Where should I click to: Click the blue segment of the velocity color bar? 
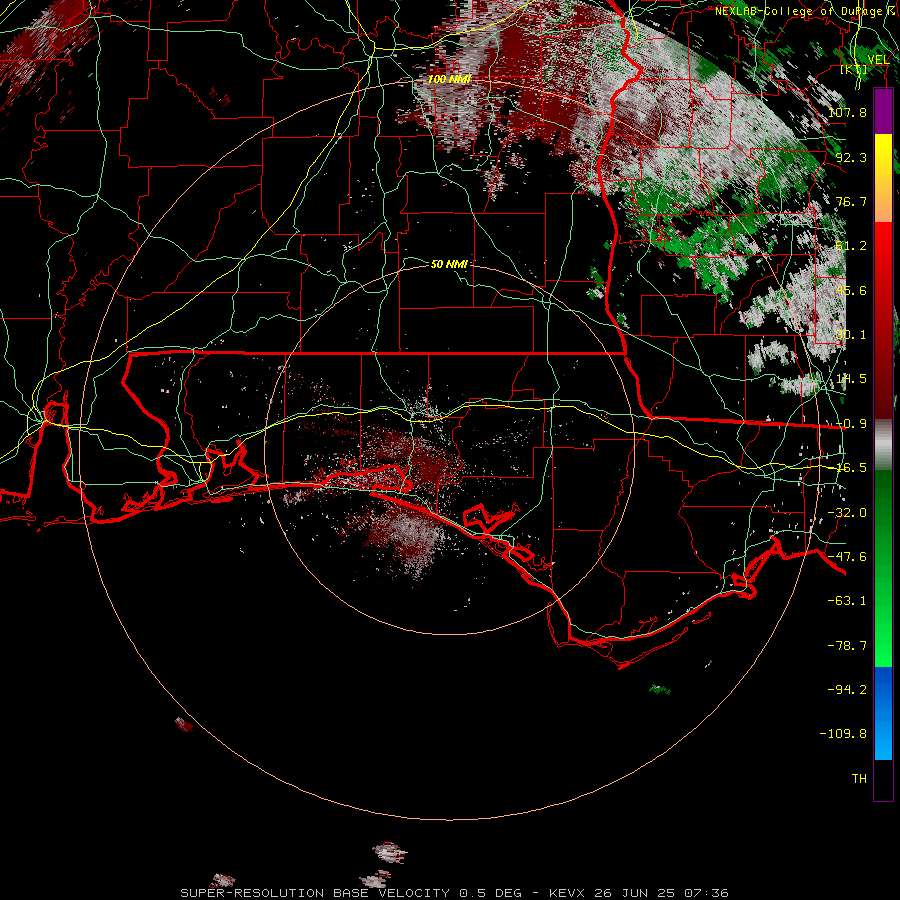(883, 713)
